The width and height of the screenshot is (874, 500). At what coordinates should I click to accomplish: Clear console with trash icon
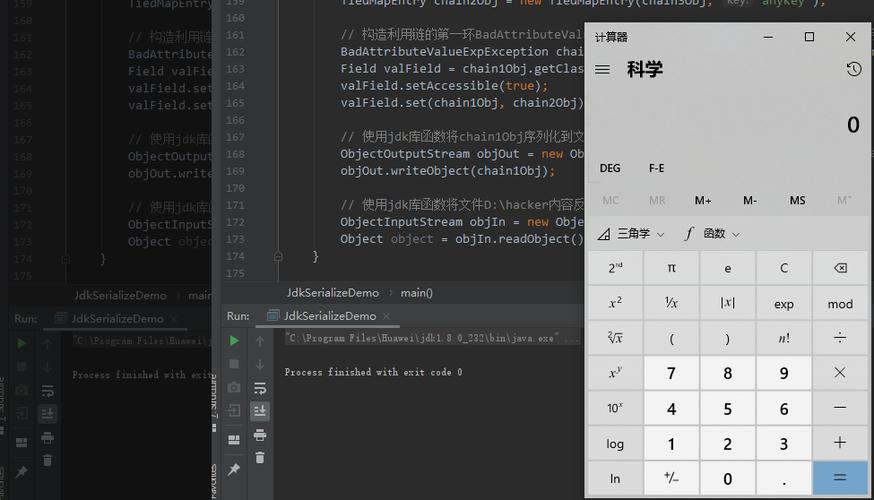pyautogui.click(x=260, y=458)
